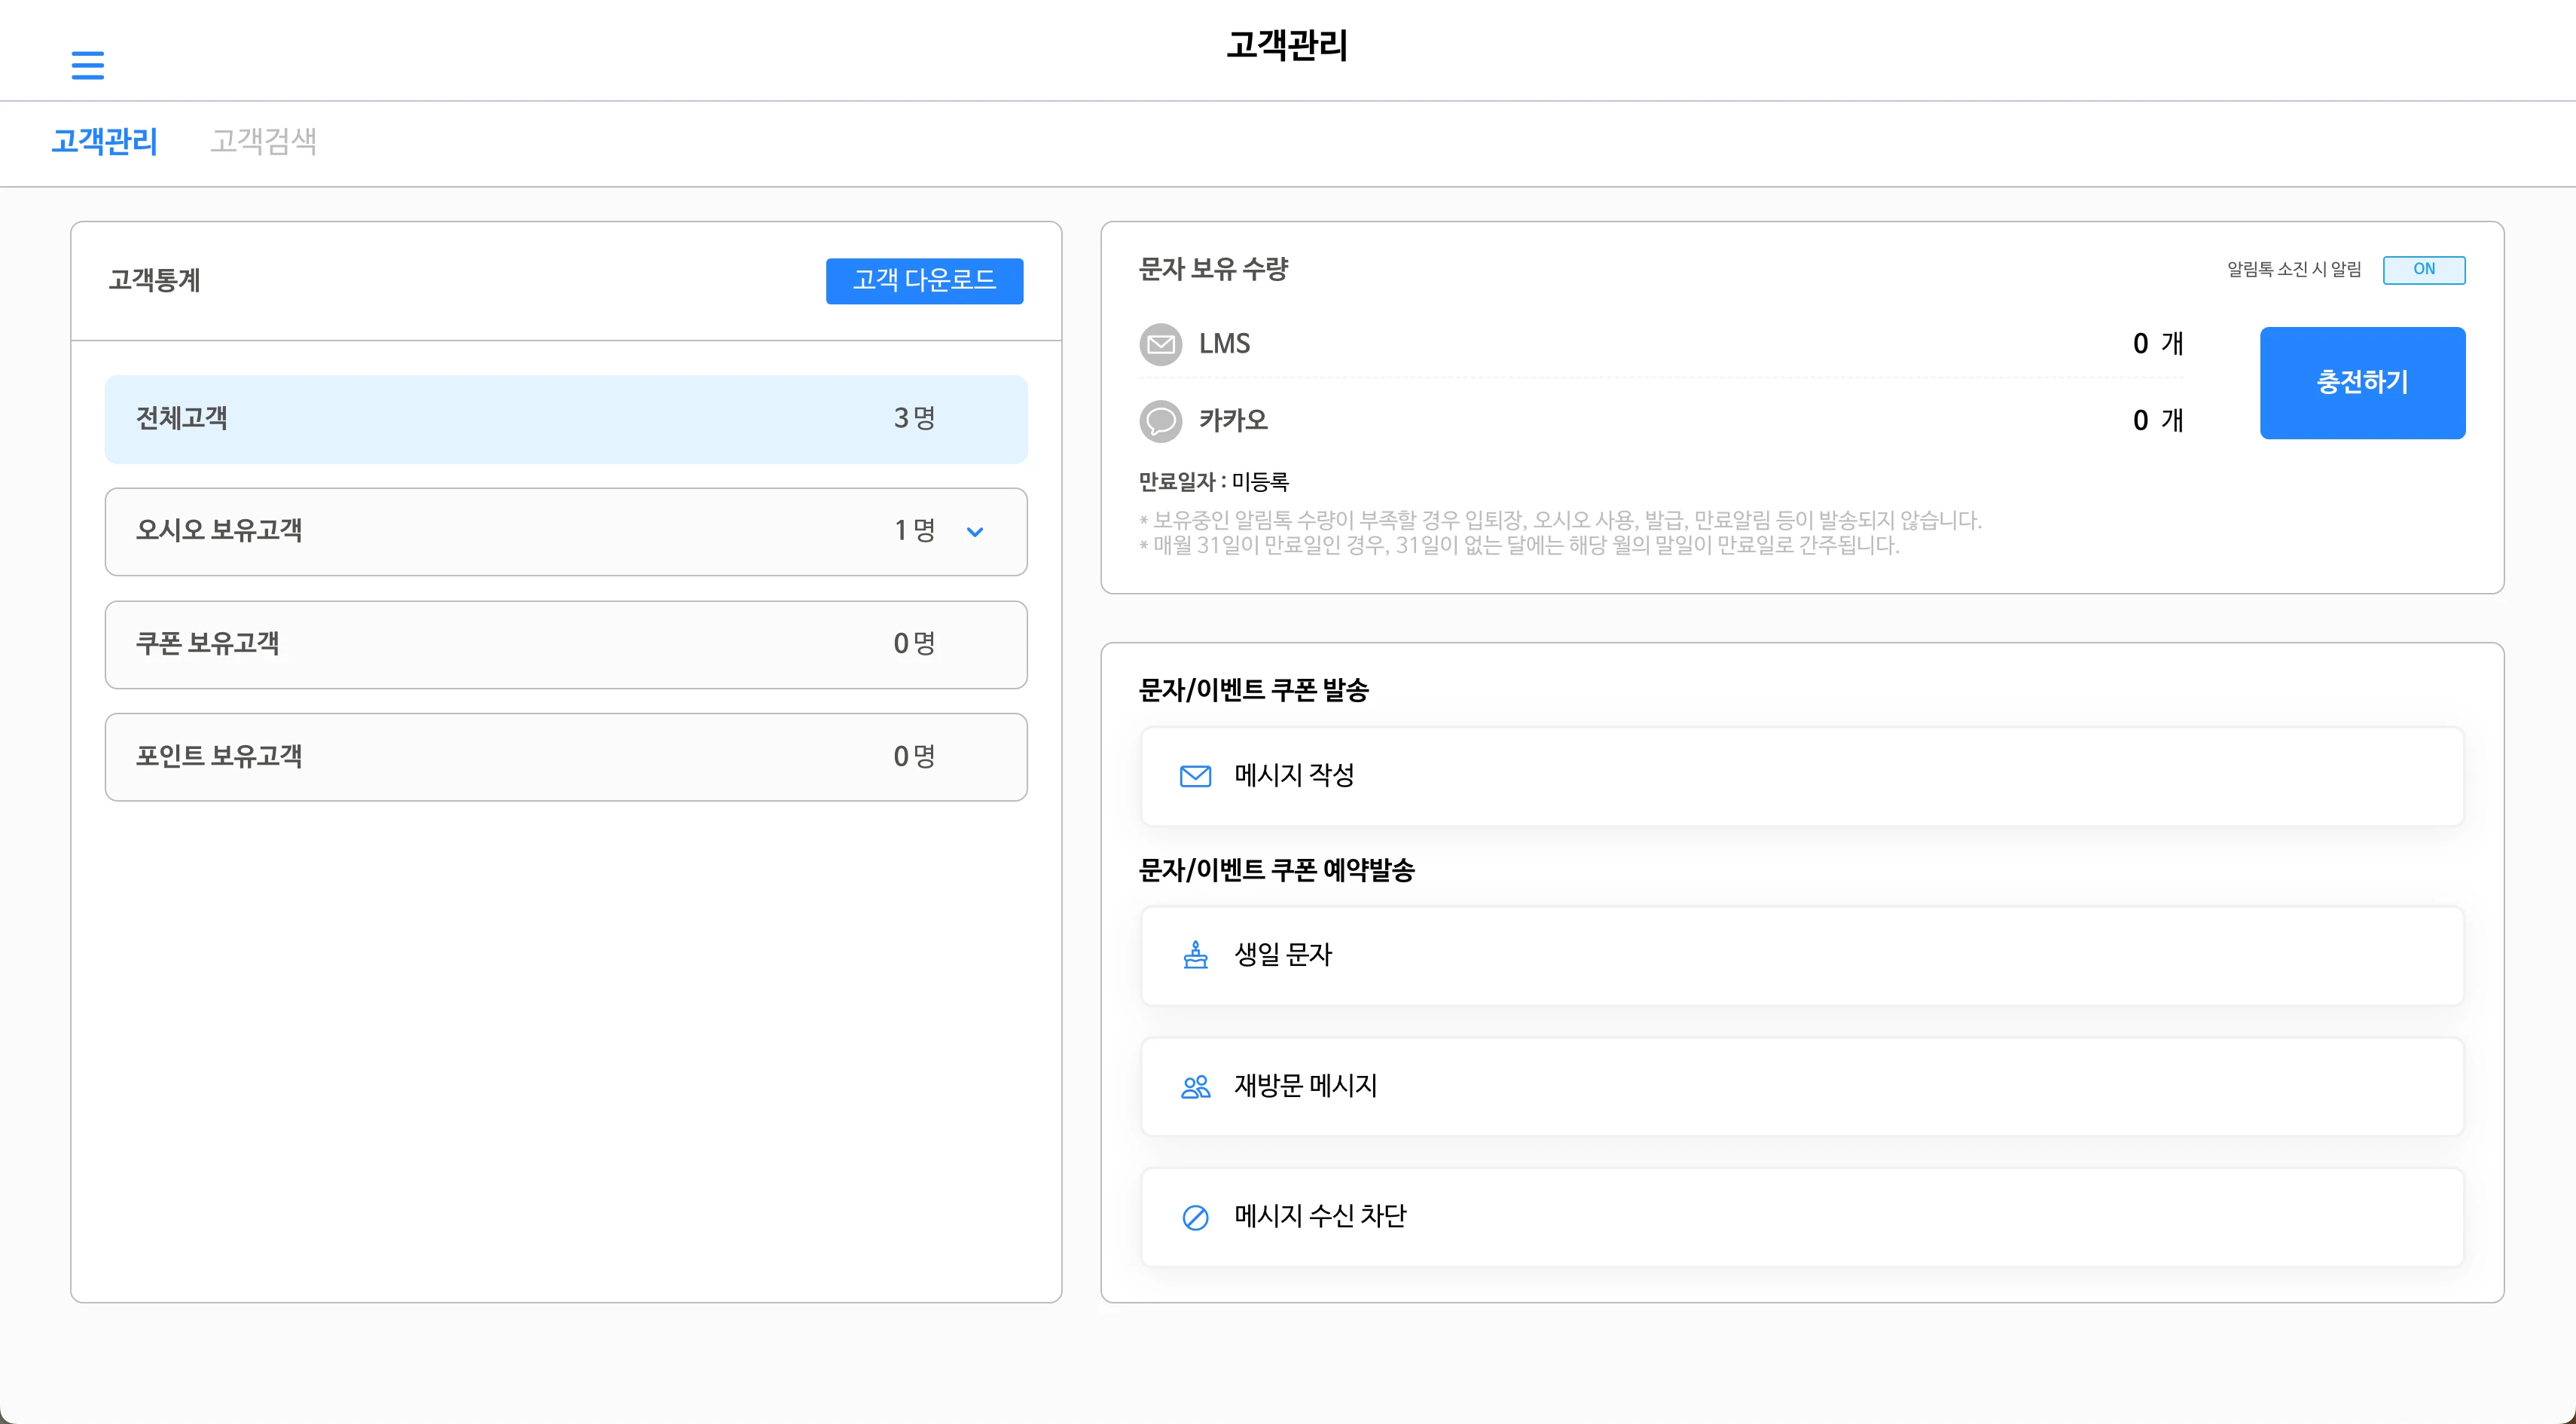Switch to the 고객검색 tab
2576x1424 pixels.
[264, 141]
